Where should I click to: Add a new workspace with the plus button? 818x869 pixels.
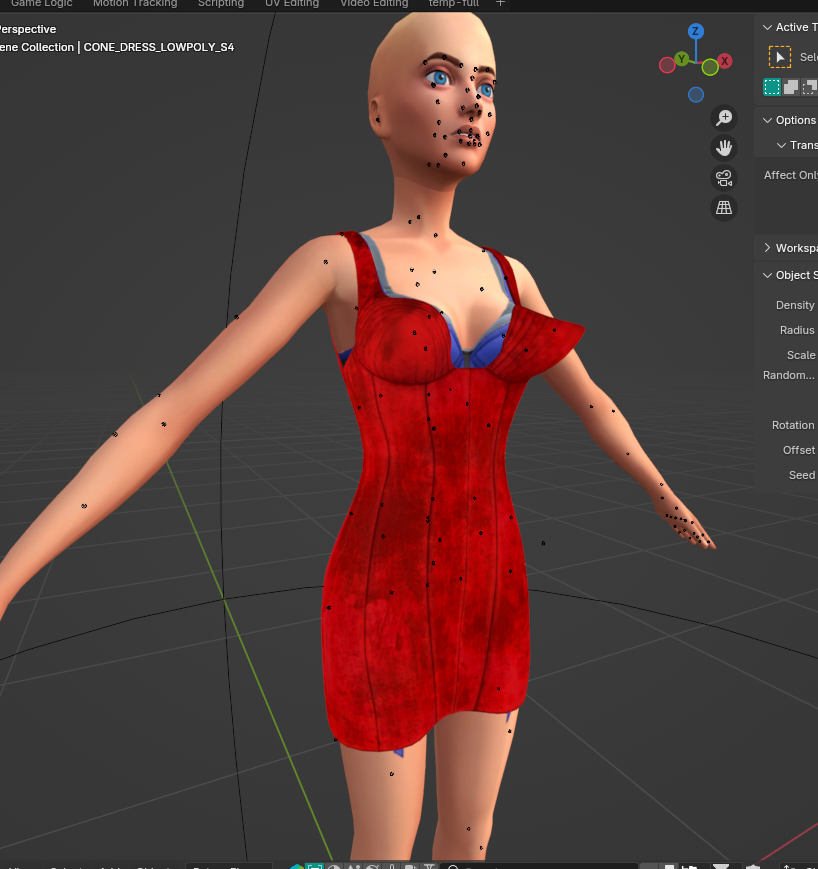tap(500, 3)
